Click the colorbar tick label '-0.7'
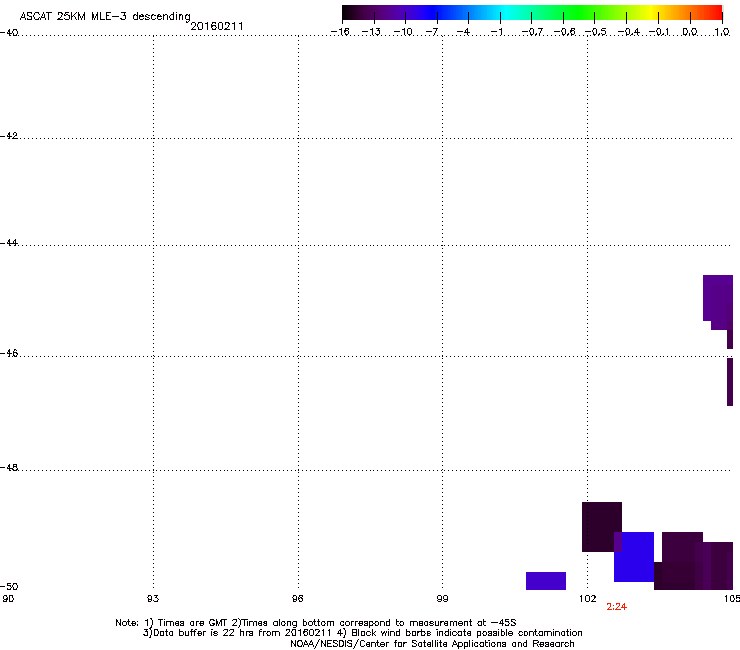740x650 pixels. pos(532,32)
